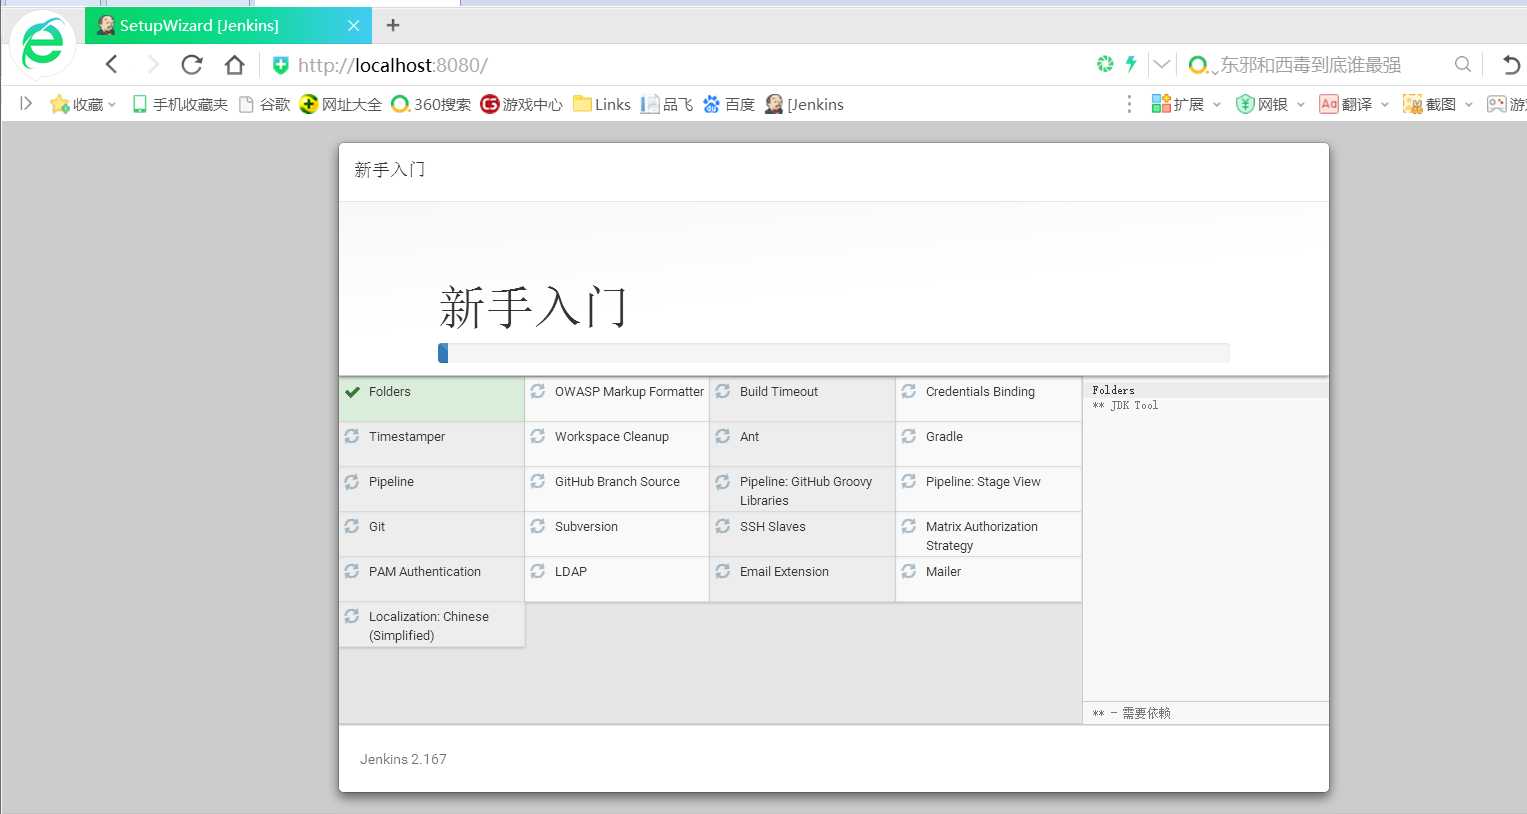Click the Credentials Binding sync icon
The image size is (1527, 814).
click(909, 391)
